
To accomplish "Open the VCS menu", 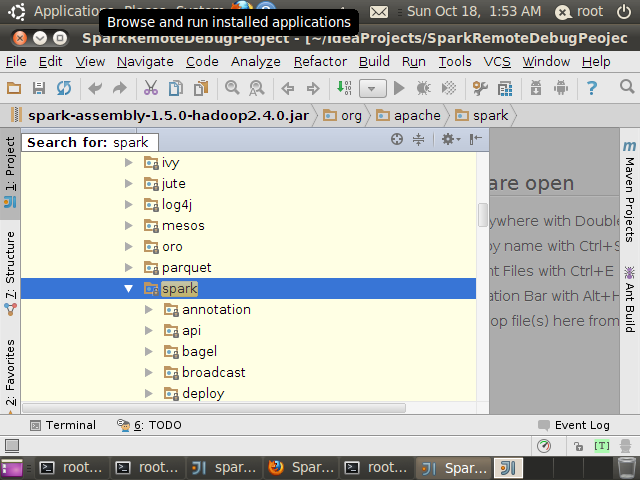I will (x=497, y=62).
